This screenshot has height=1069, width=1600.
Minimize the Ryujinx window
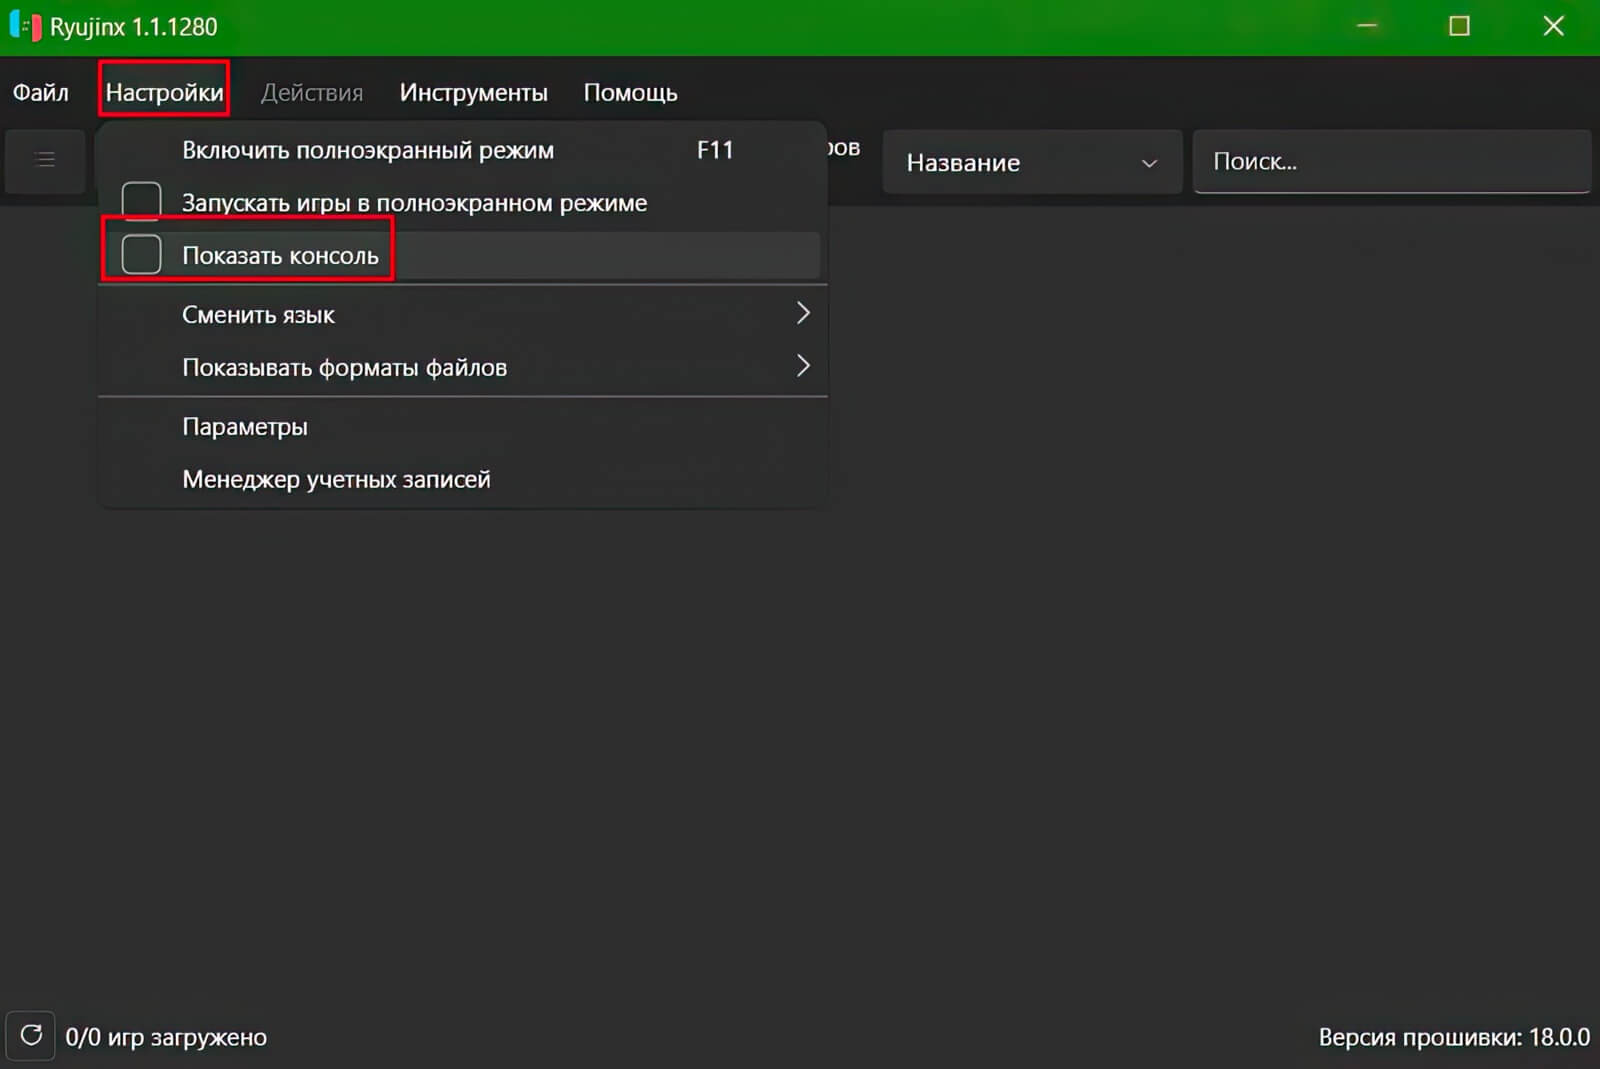1367,26
